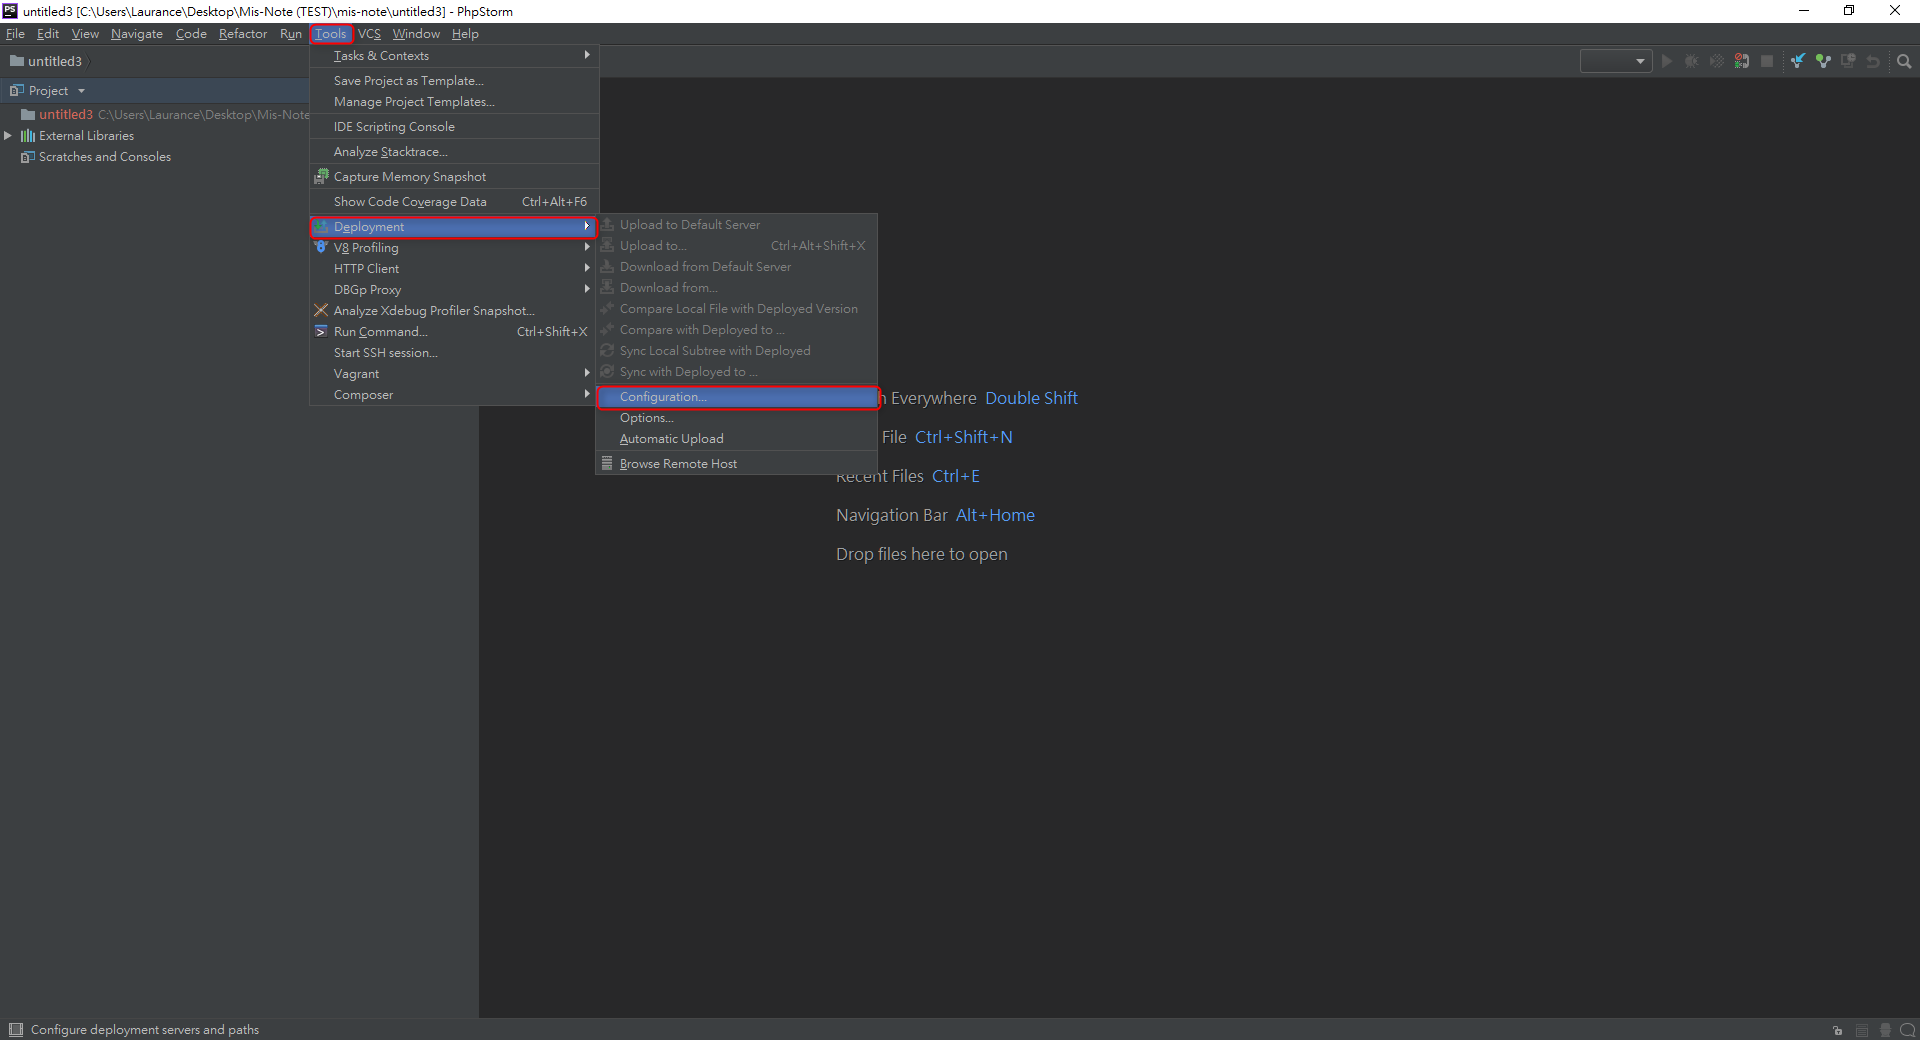Choose Save Project as Template...

coord(454,81)
